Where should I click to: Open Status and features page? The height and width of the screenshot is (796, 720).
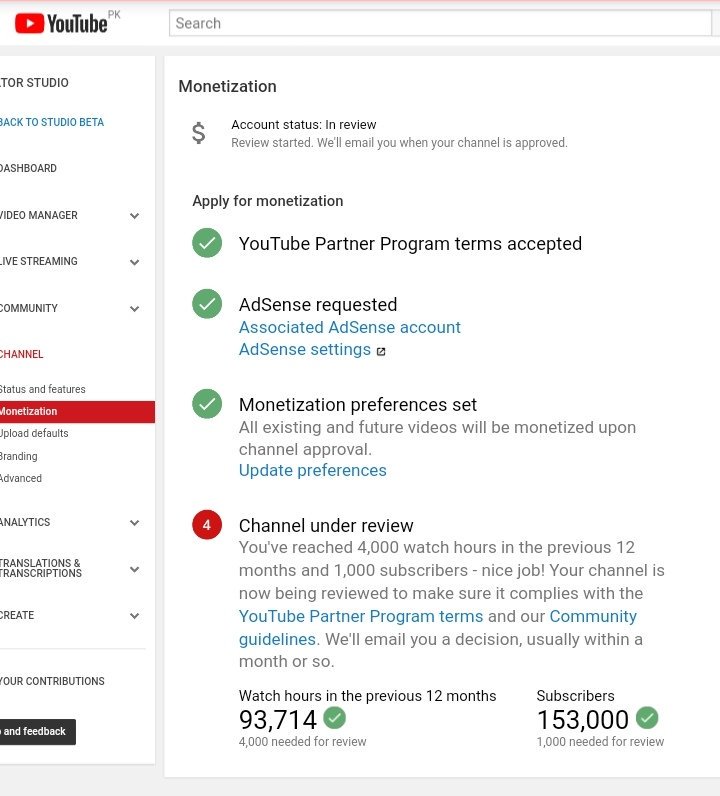point(43,389)
